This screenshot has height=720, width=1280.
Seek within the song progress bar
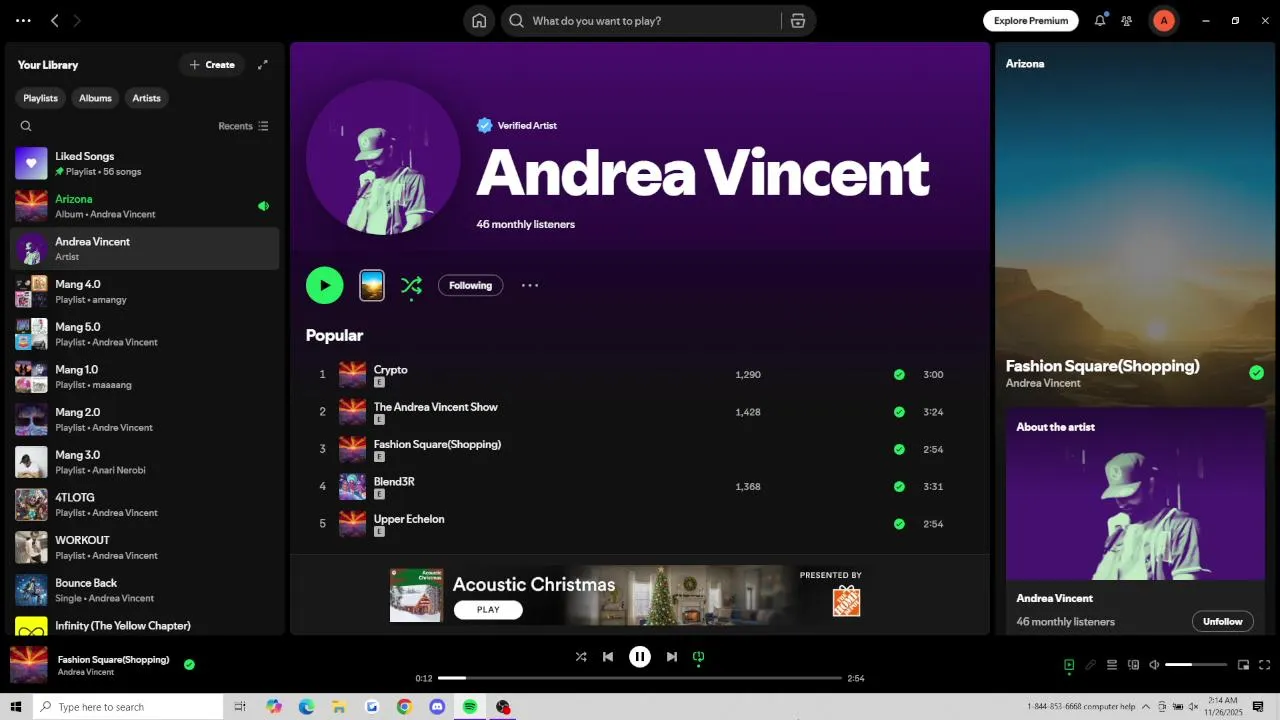640,678
